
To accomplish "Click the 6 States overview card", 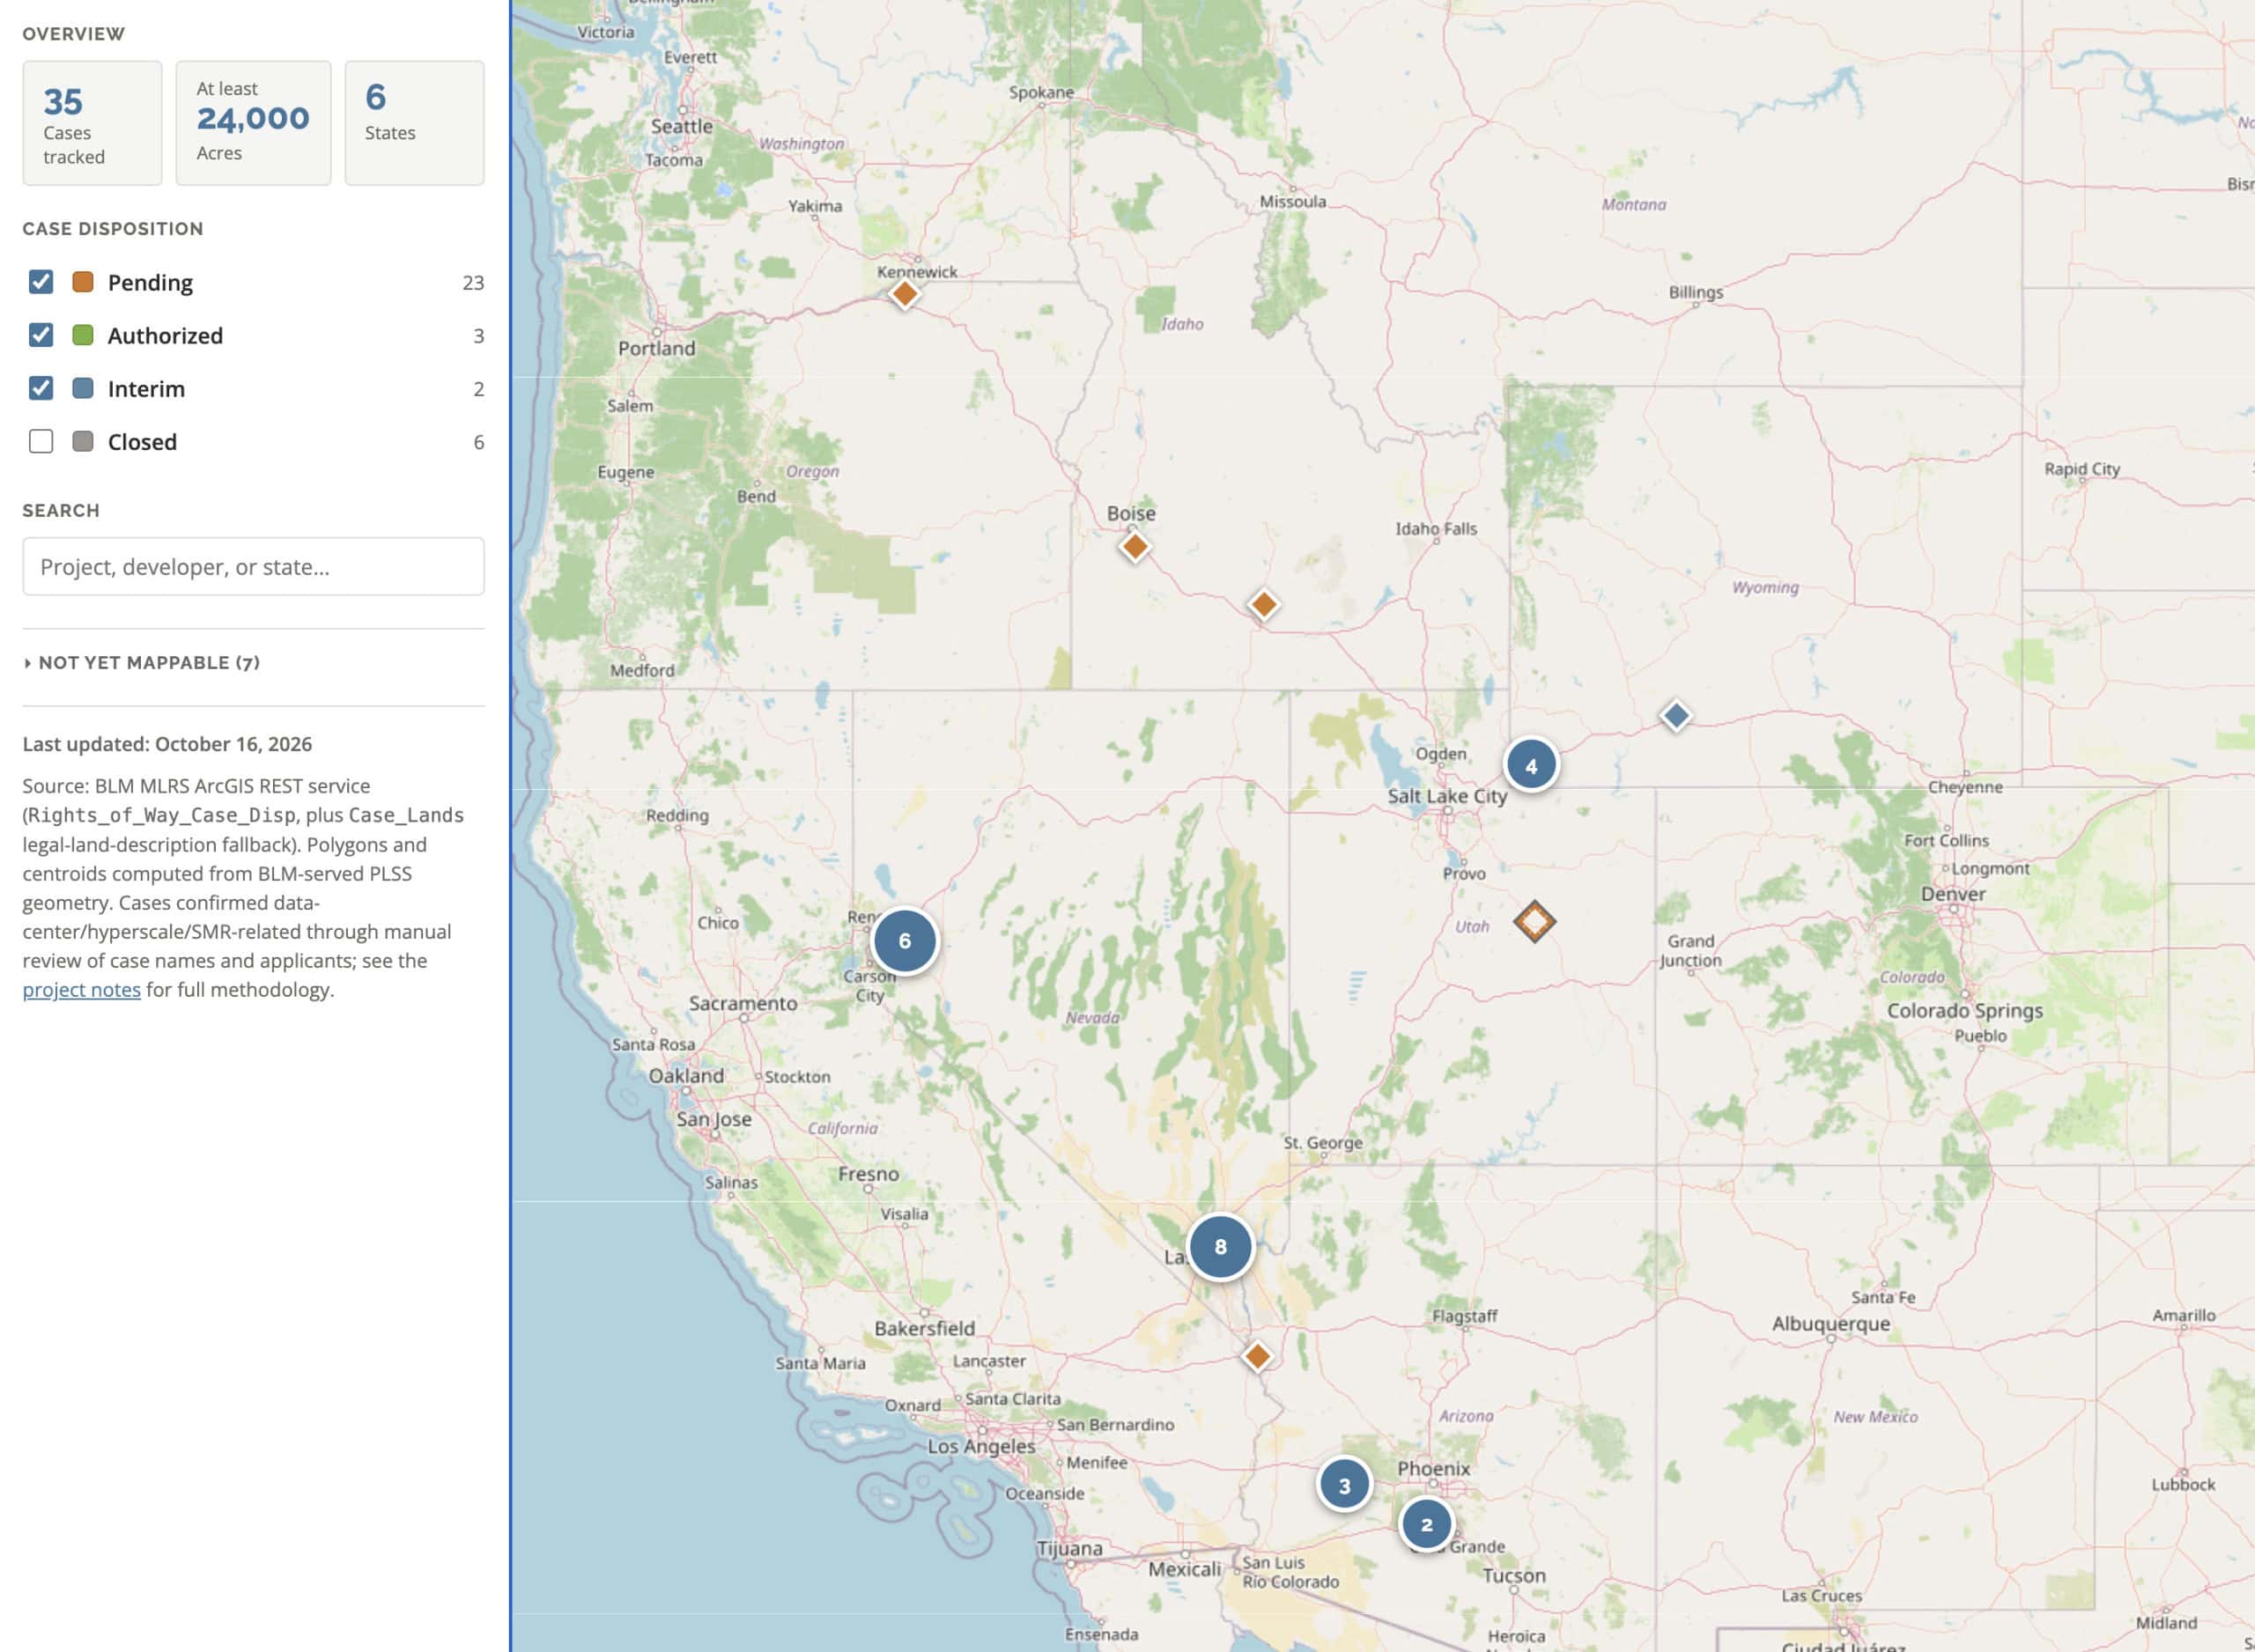I will (x=414, y=123).
